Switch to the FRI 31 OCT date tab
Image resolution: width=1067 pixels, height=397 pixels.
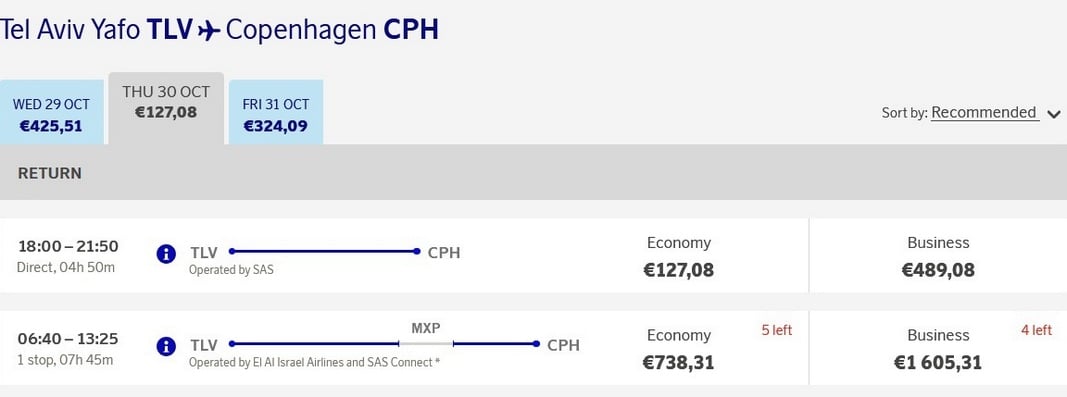click(276, 112)
